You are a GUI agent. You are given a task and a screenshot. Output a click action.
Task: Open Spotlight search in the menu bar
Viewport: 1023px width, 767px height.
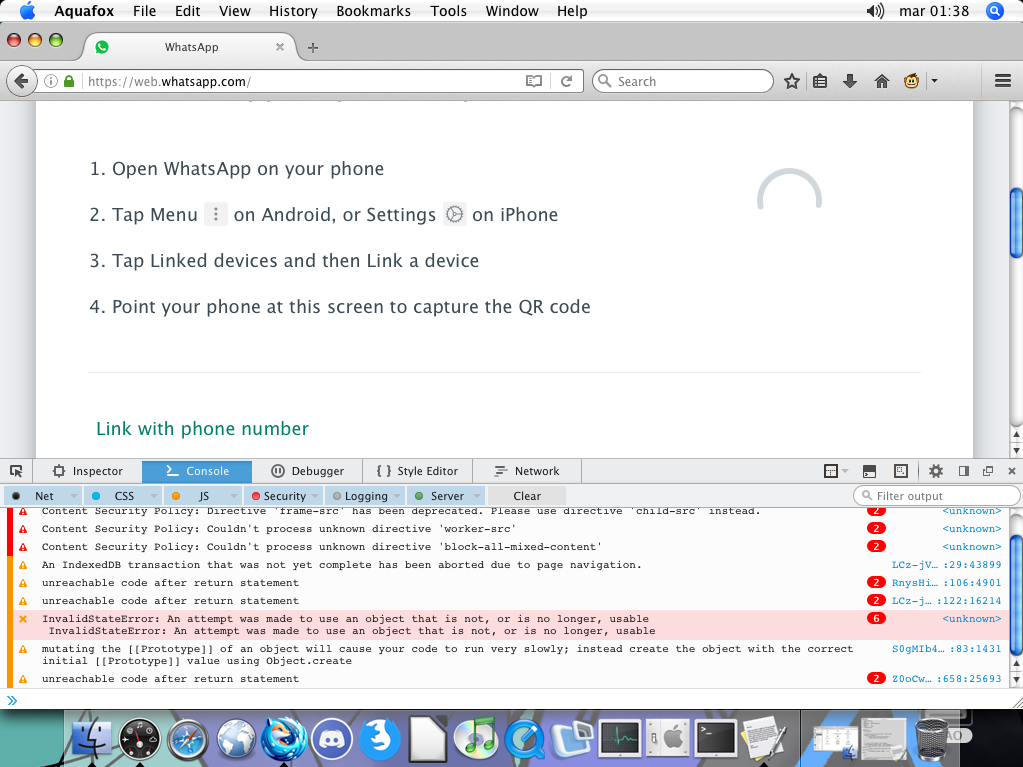pos(995,11)
